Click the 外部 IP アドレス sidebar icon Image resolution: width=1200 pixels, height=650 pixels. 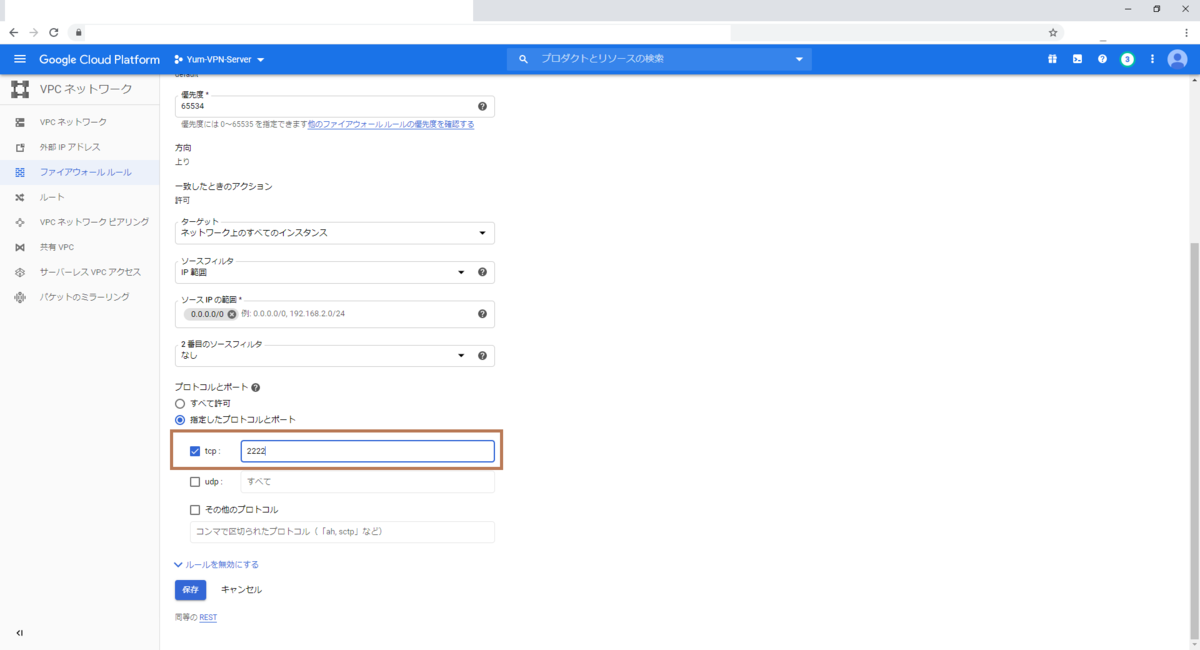[19, 147]
